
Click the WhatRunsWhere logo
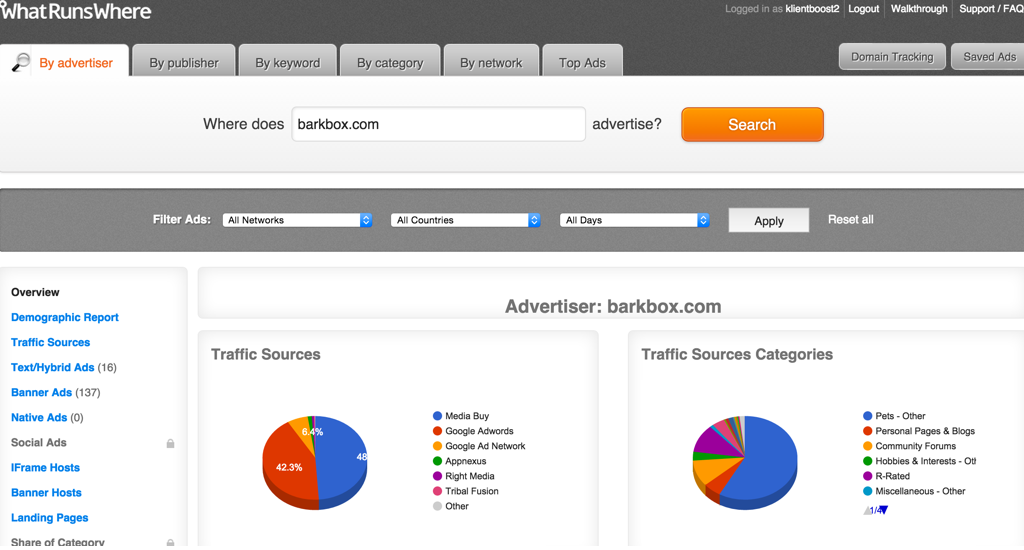(76, 10)
